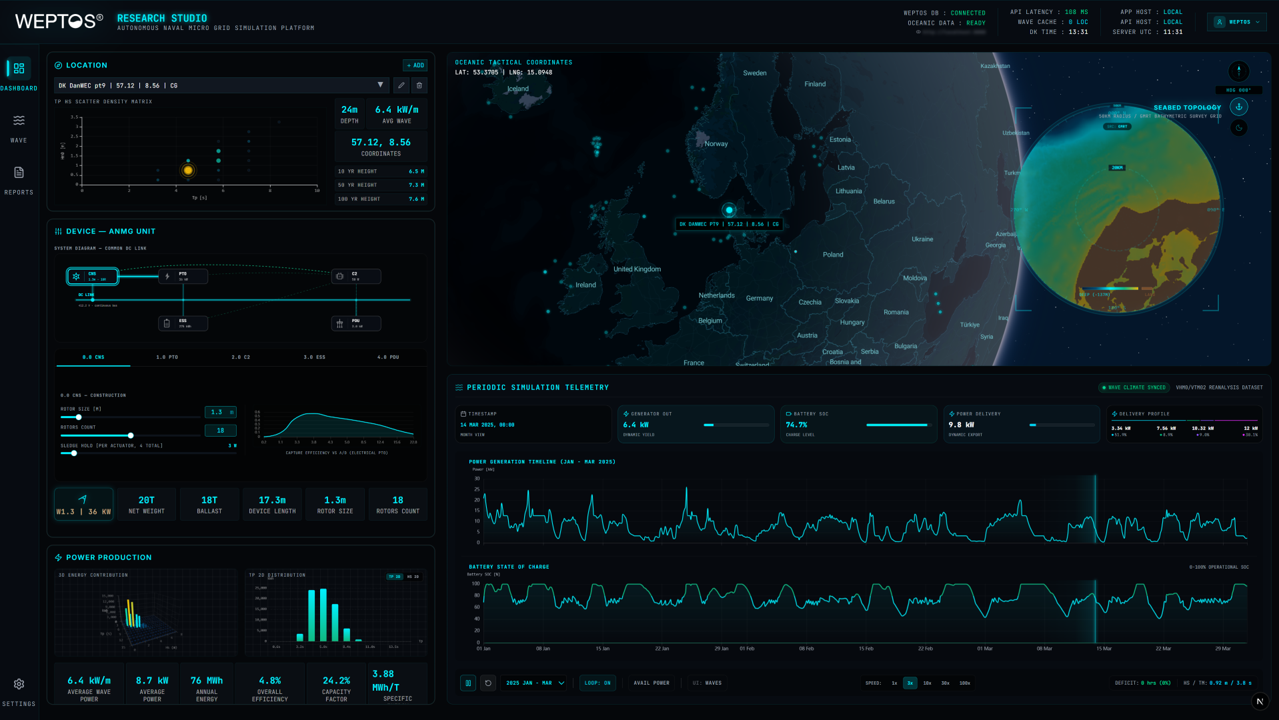The height and width of the screenshot is (720, 1279).
Task: Set playback speed to 3x
Action: pyautogui.click(x=910, y=683)
